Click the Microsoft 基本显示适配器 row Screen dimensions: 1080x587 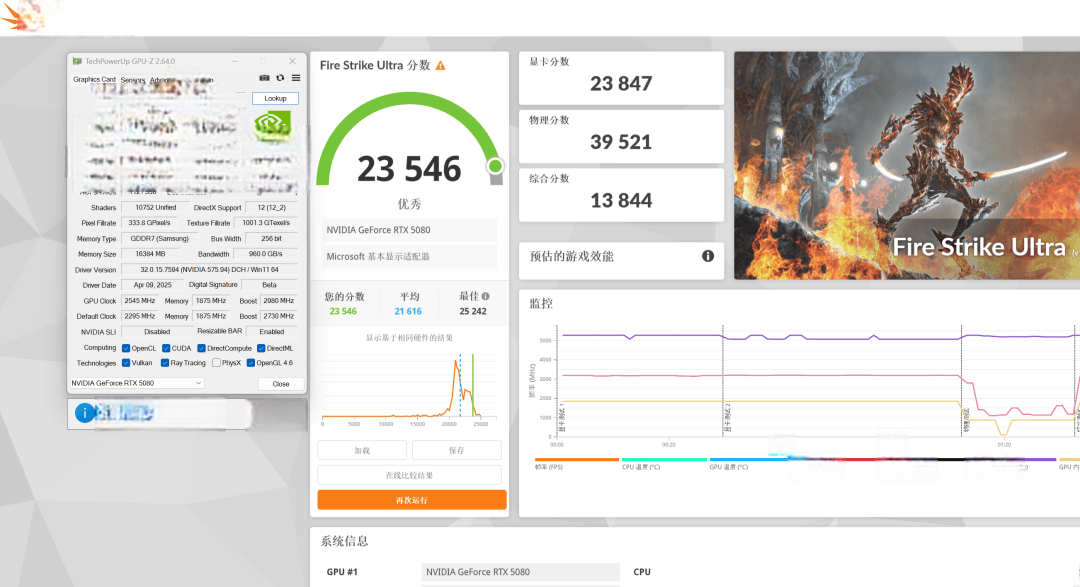click(x=409, y=256)
